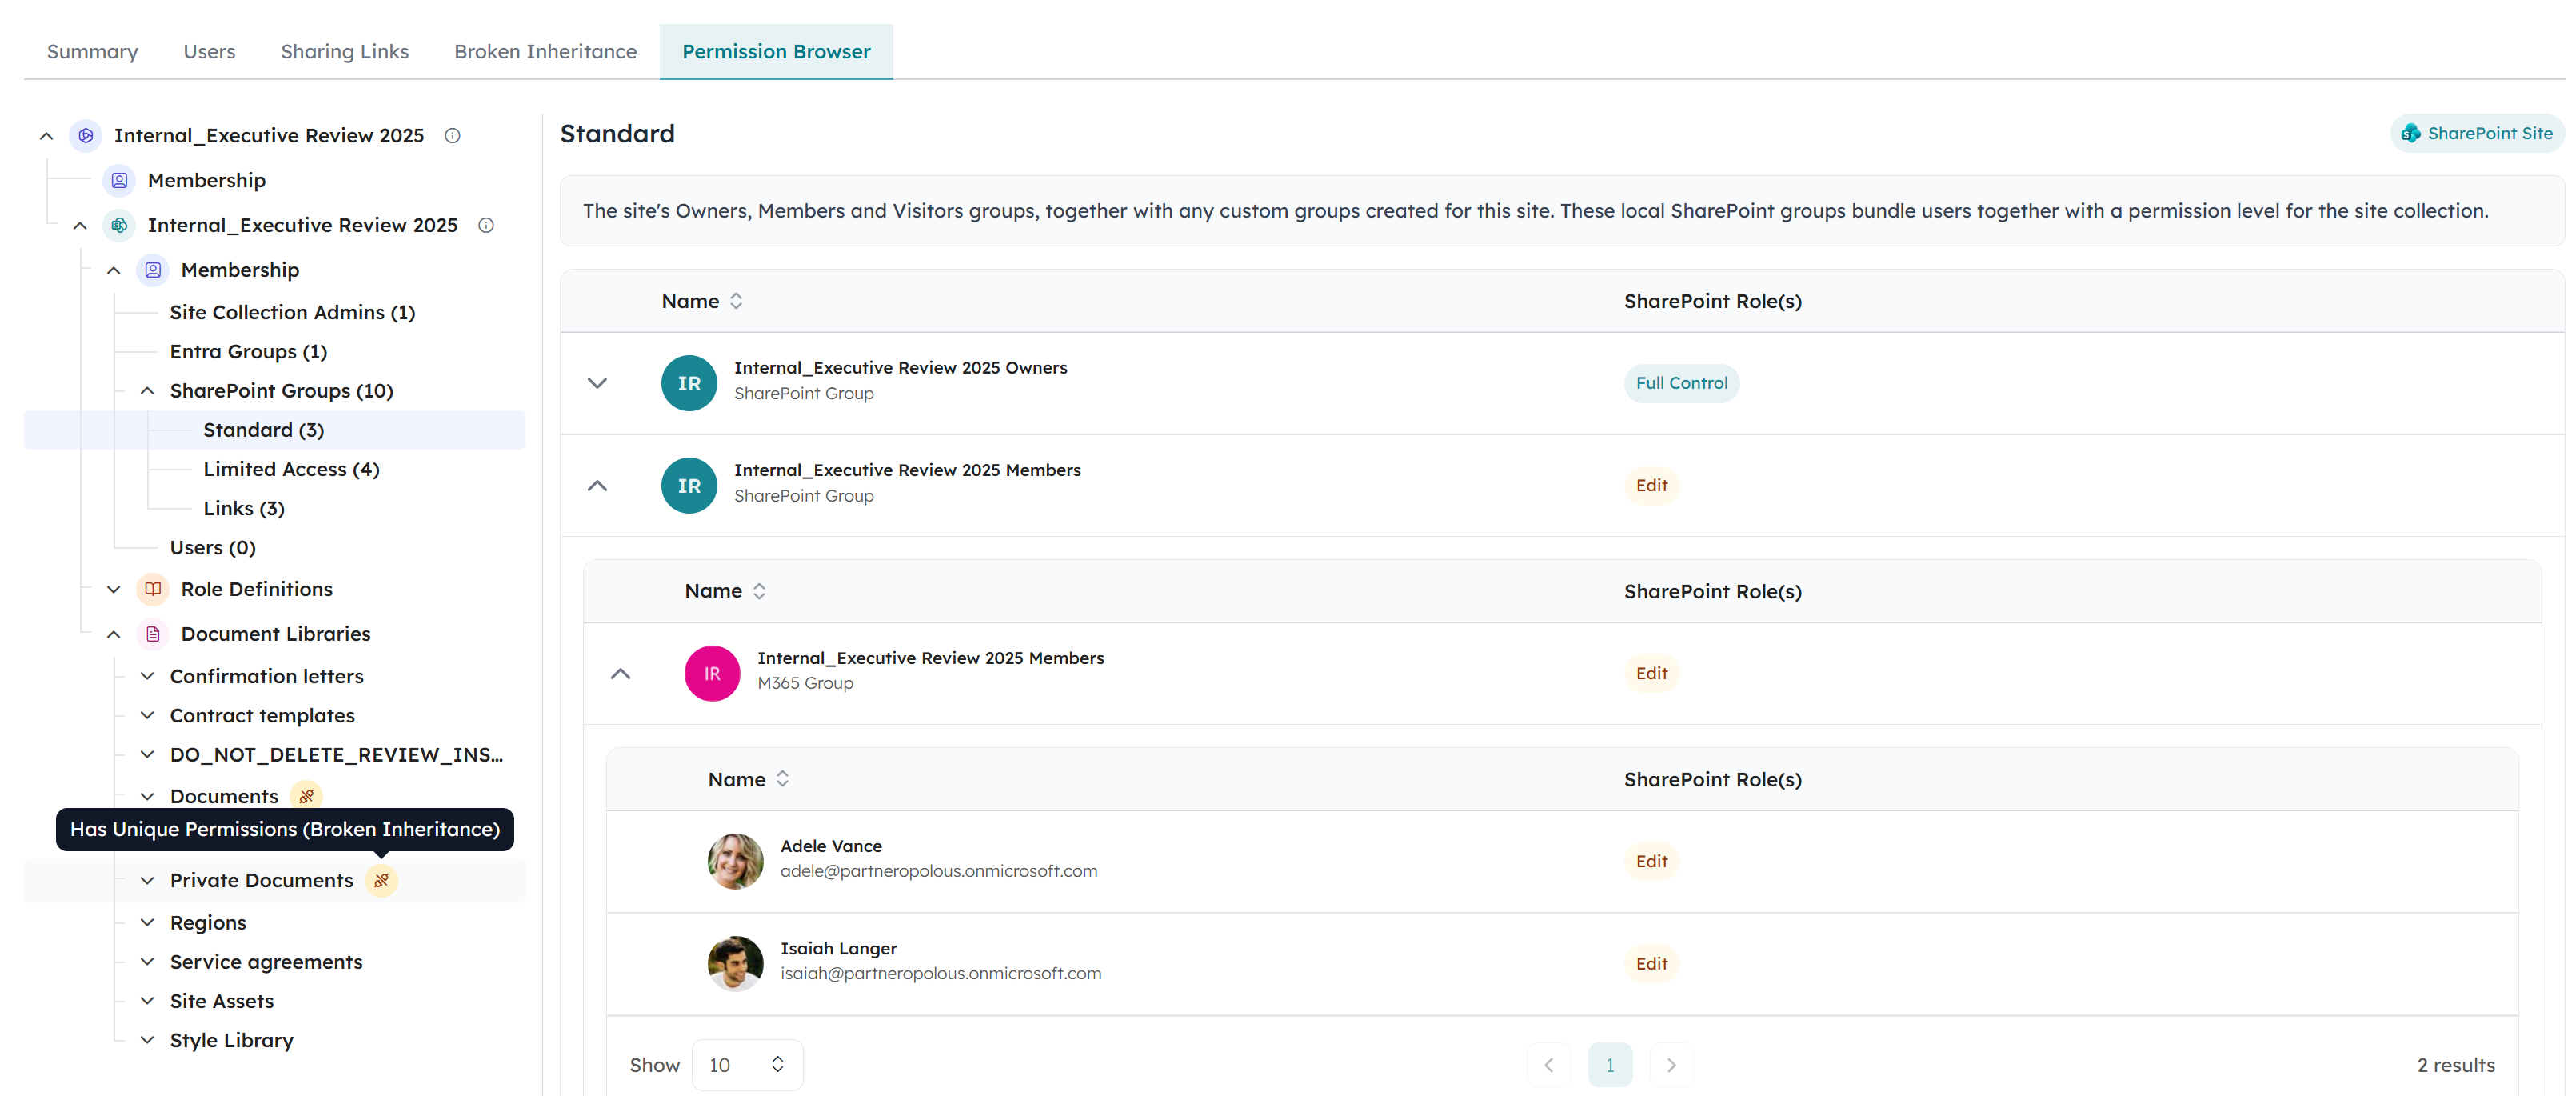Collapse the SharePoint Groups (10) node
This screenshot has width=2576, height=1096.
point(147,391)
